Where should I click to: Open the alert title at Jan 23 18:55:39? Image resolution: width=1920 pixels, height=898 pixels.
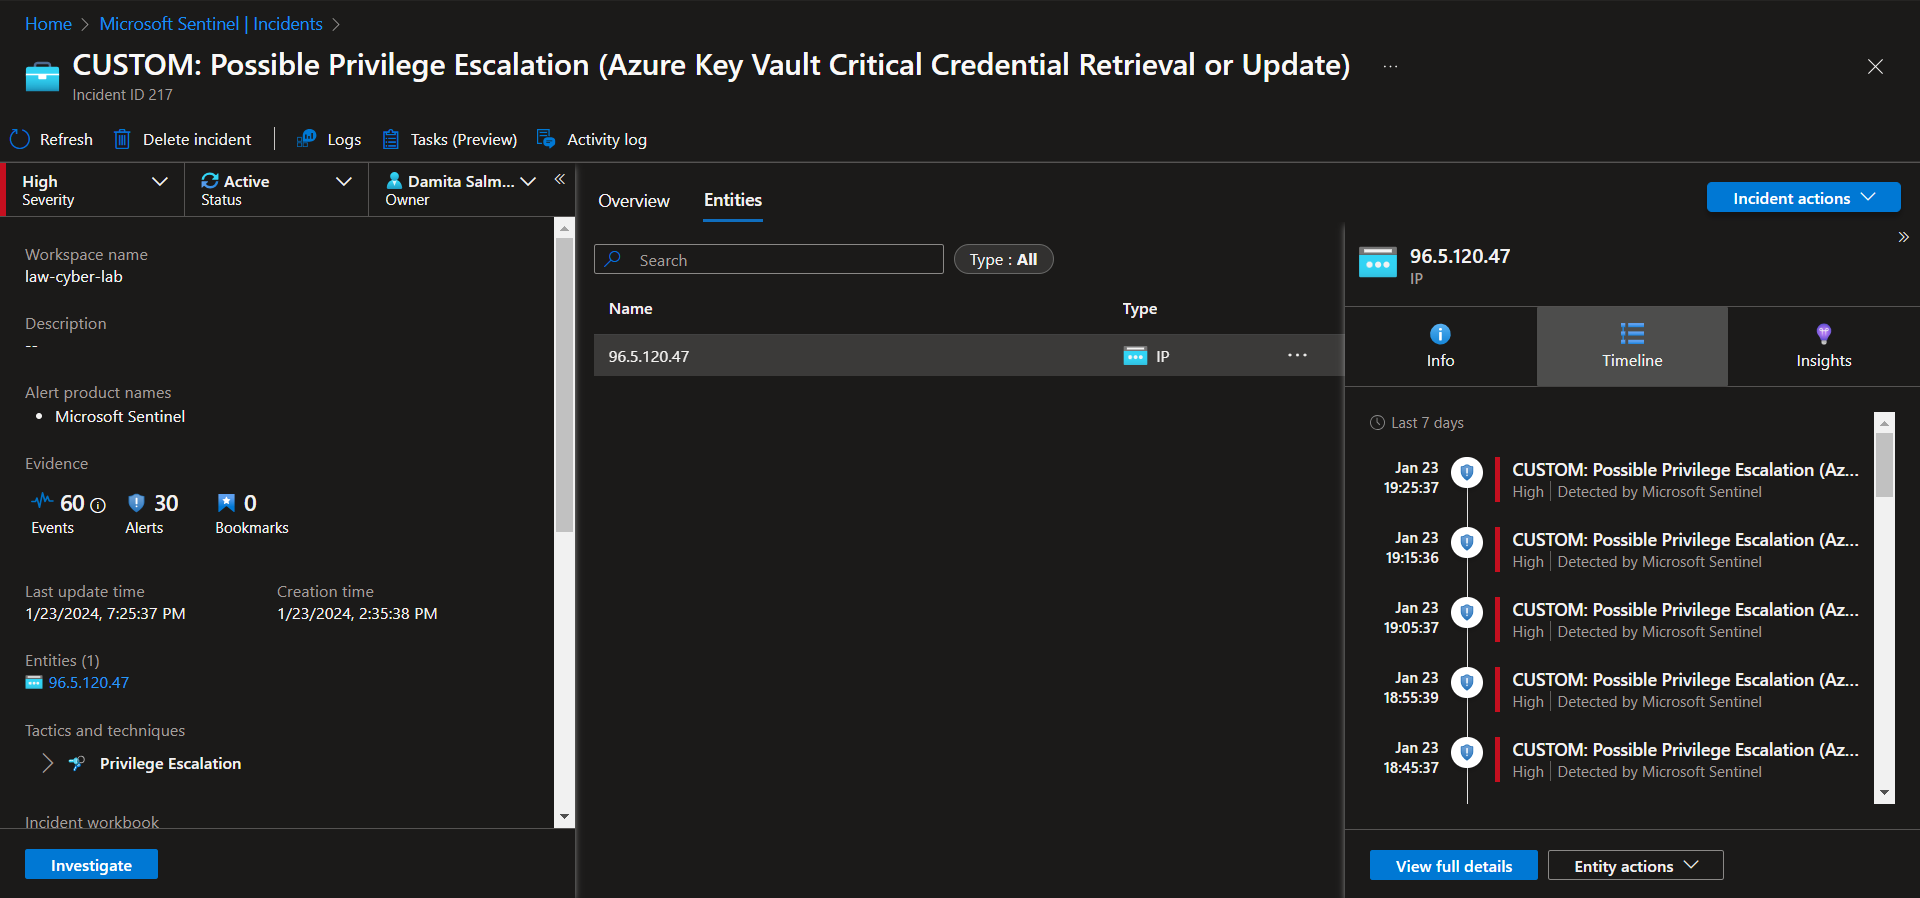click(x=1685, y=680)
